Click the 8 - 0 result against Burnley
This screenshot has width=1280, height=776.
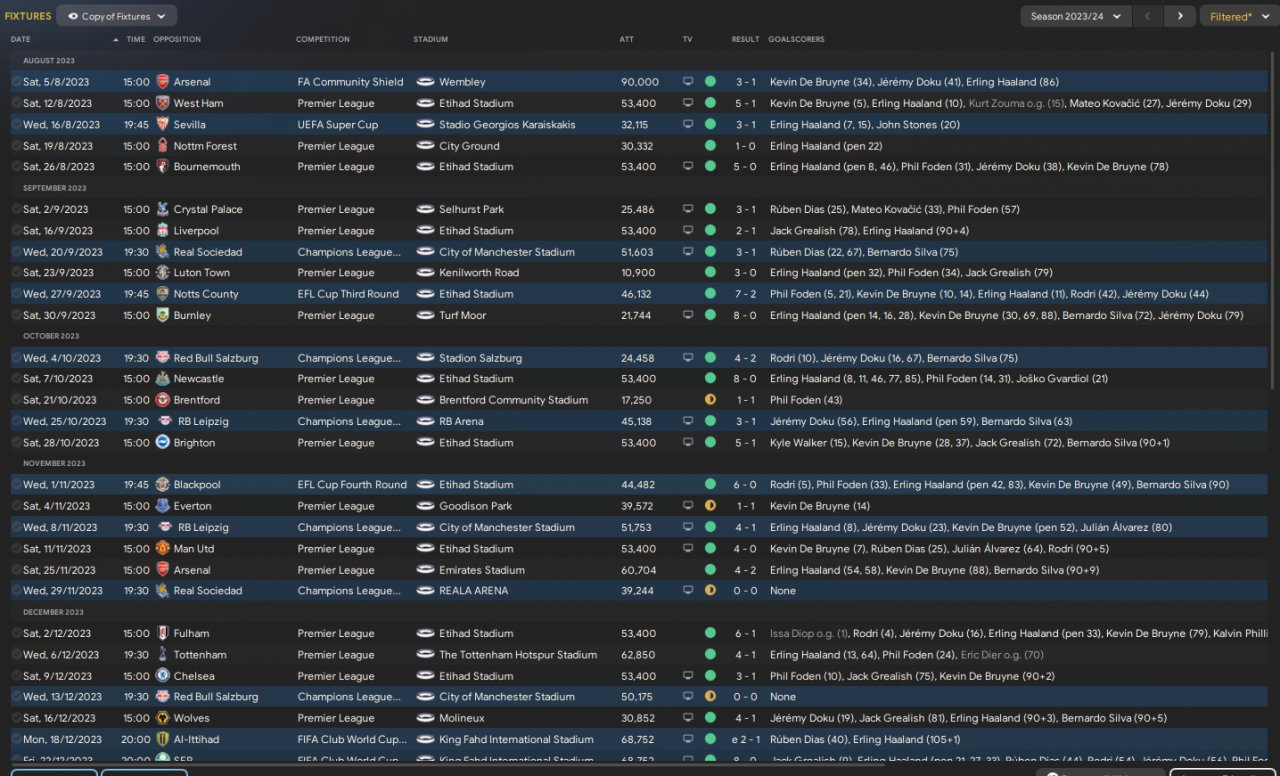745,316
